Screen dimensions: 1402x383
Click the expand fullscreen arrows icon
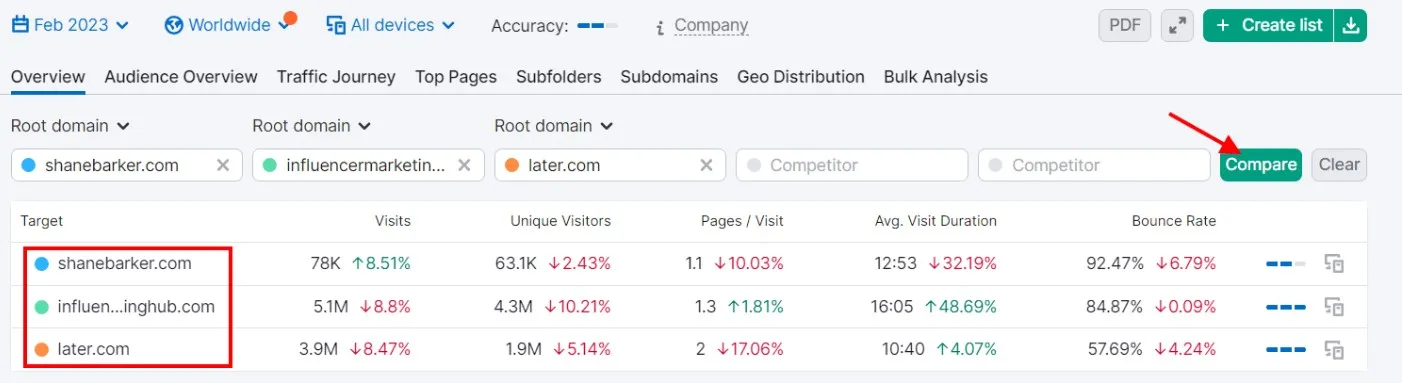click(1177, 26)
